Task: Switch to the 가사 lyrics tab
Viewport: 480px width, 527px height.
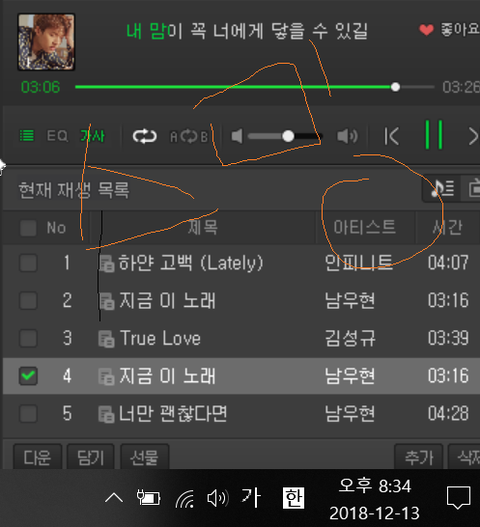Action: [92, 136]
